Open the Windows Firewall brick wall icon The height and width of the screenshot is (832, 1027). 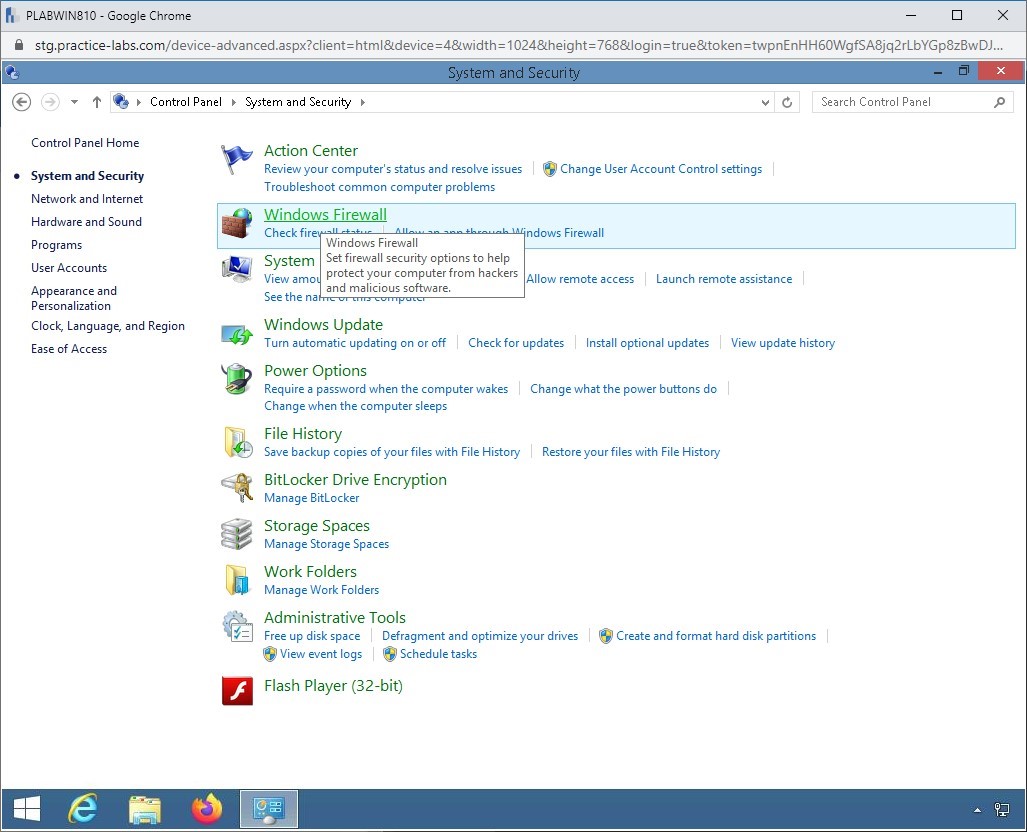coord(237,224)
